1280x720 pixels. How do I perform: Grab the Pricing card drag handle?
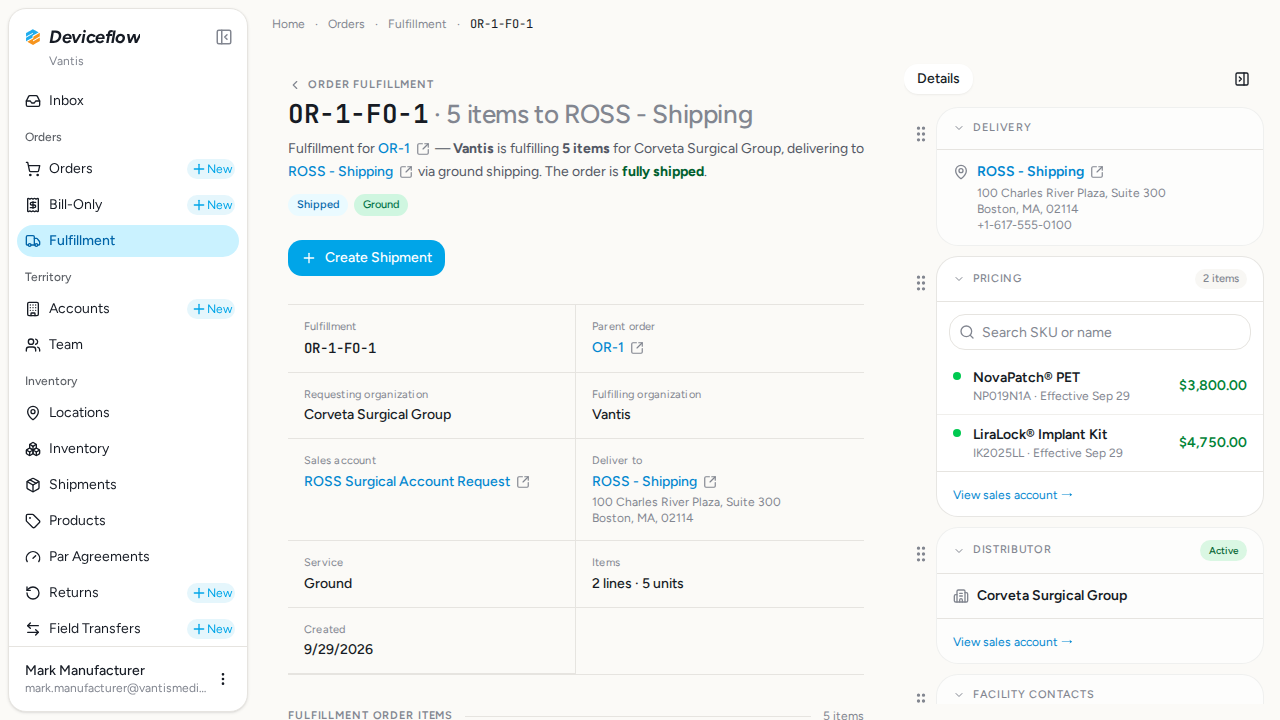pos(921,283)
